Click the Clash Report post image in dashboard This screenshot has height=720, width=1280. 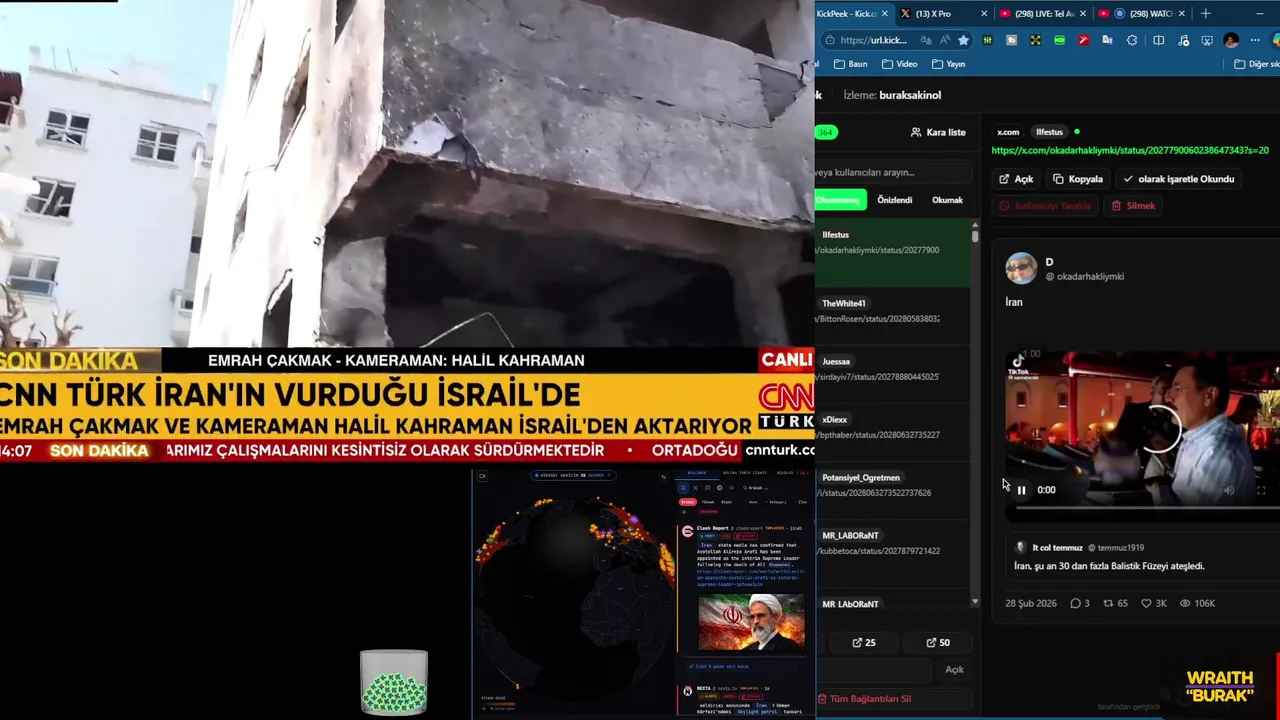(x=751, y=622)
